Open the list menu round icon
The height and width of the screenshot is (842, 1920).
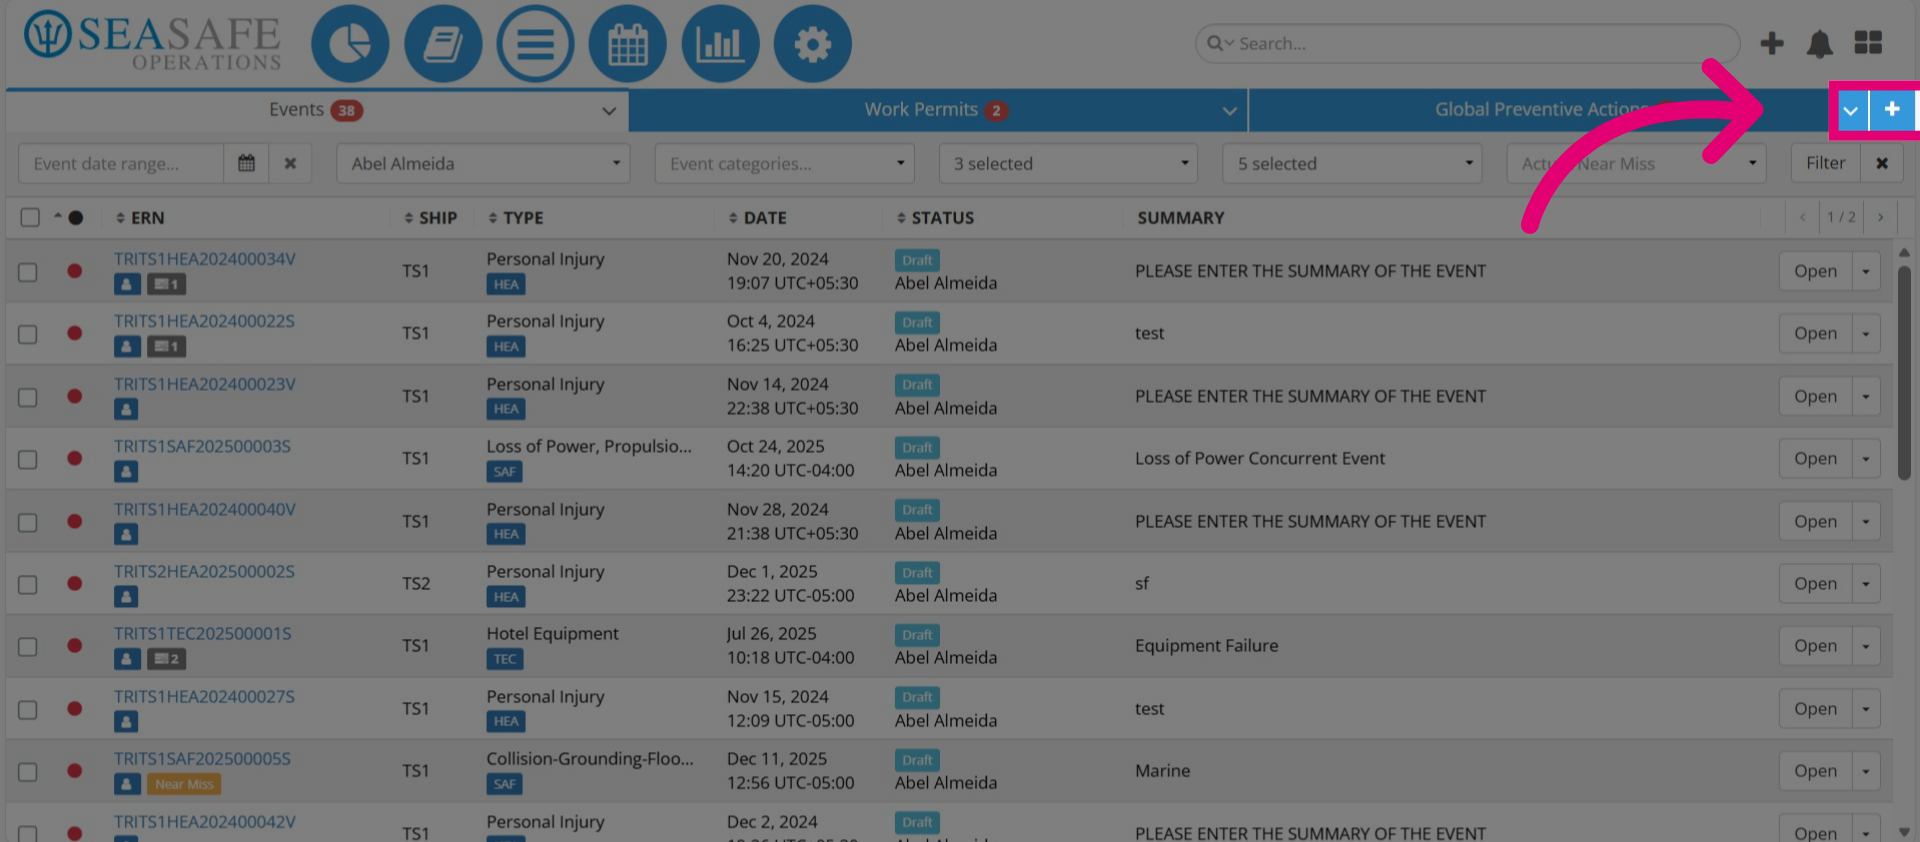pyautogui.click(x=536, y=44)
